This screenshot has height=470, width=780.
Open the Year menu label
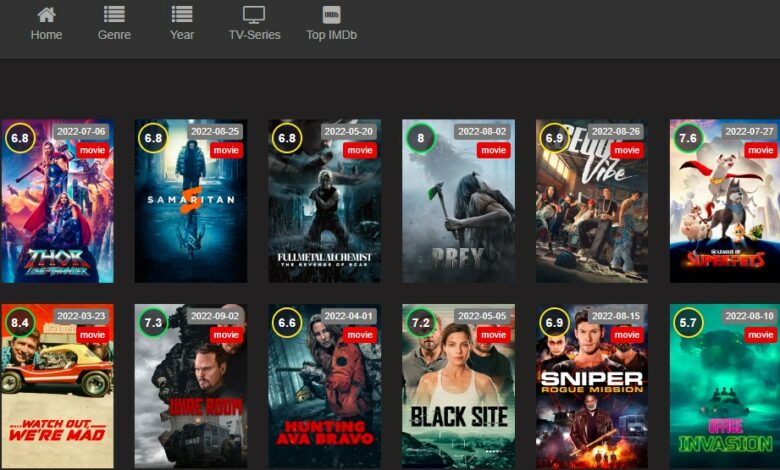[182, 35]
